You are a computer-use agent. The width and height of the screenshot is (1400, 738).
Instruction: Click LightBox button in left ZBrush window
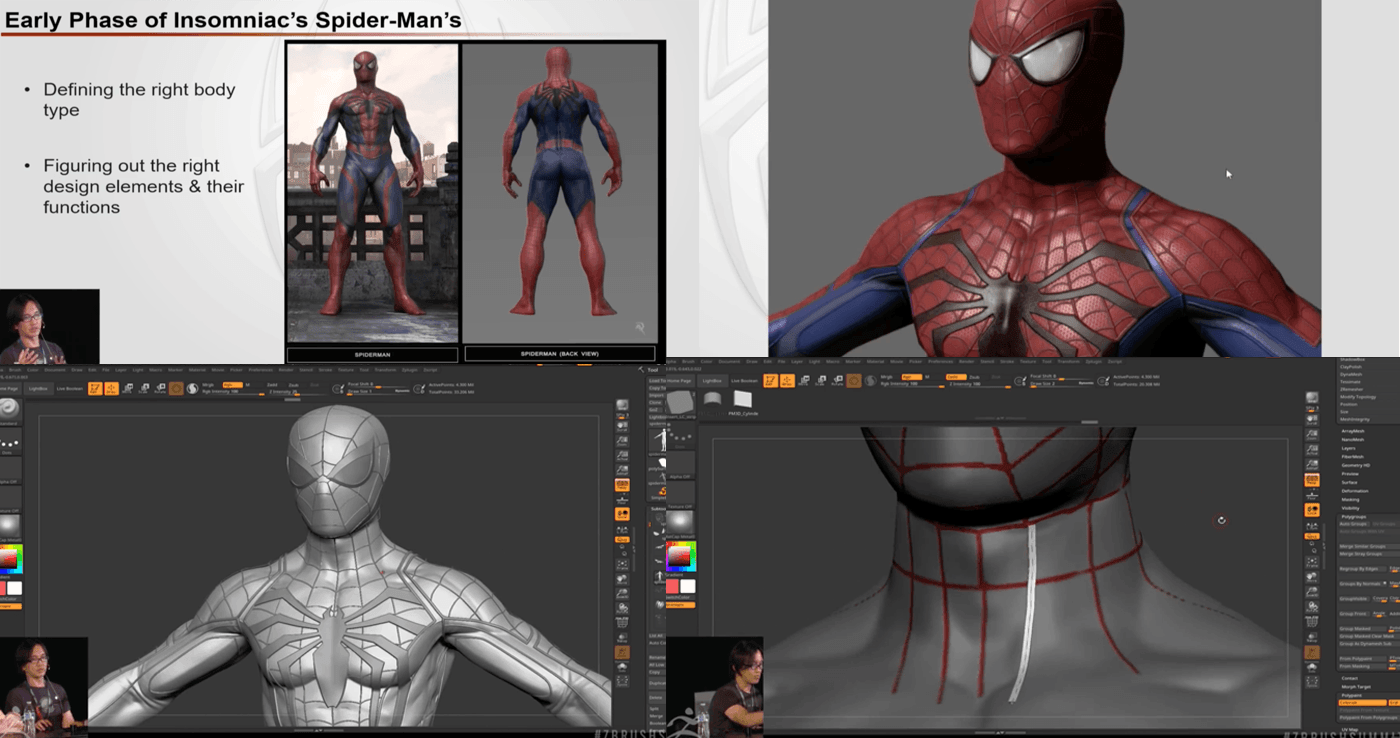[38, 388]
